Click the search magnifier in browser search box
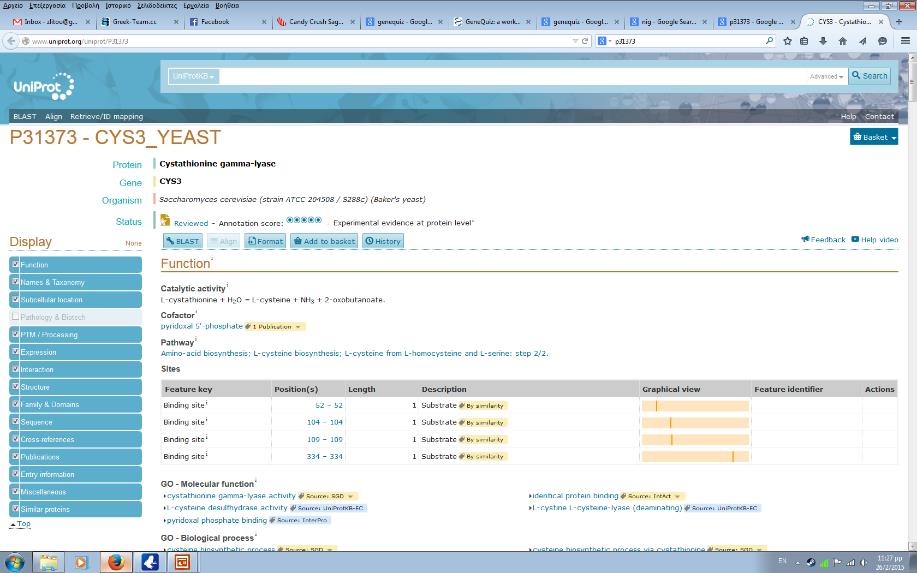Viewport: 917px width, 573px height. [769, 41]
